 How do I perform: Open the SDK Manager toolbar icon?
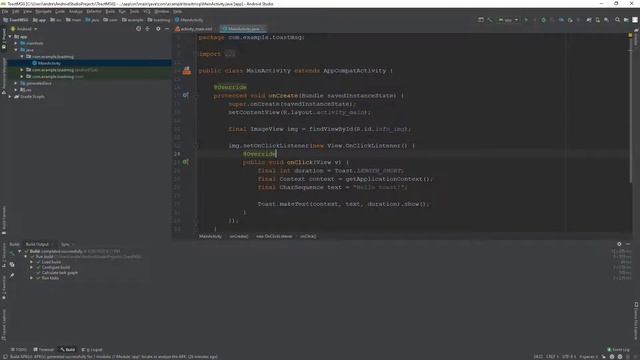pos(607,20)
